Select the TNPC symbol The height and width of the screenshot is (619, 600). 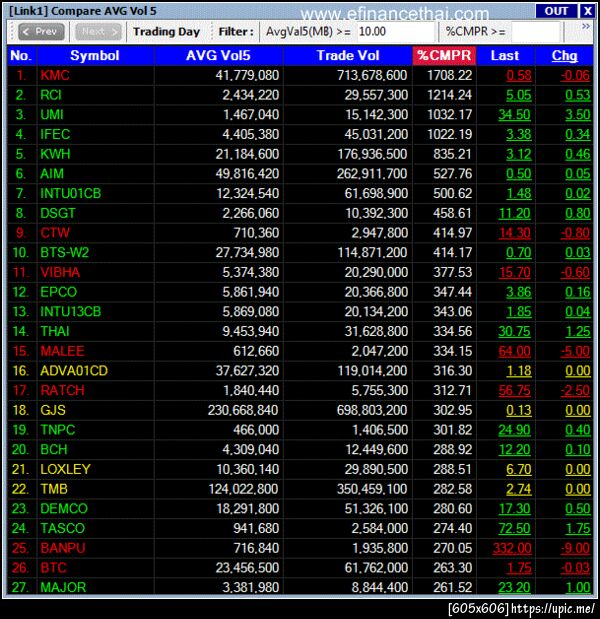[x=58, y=430]
